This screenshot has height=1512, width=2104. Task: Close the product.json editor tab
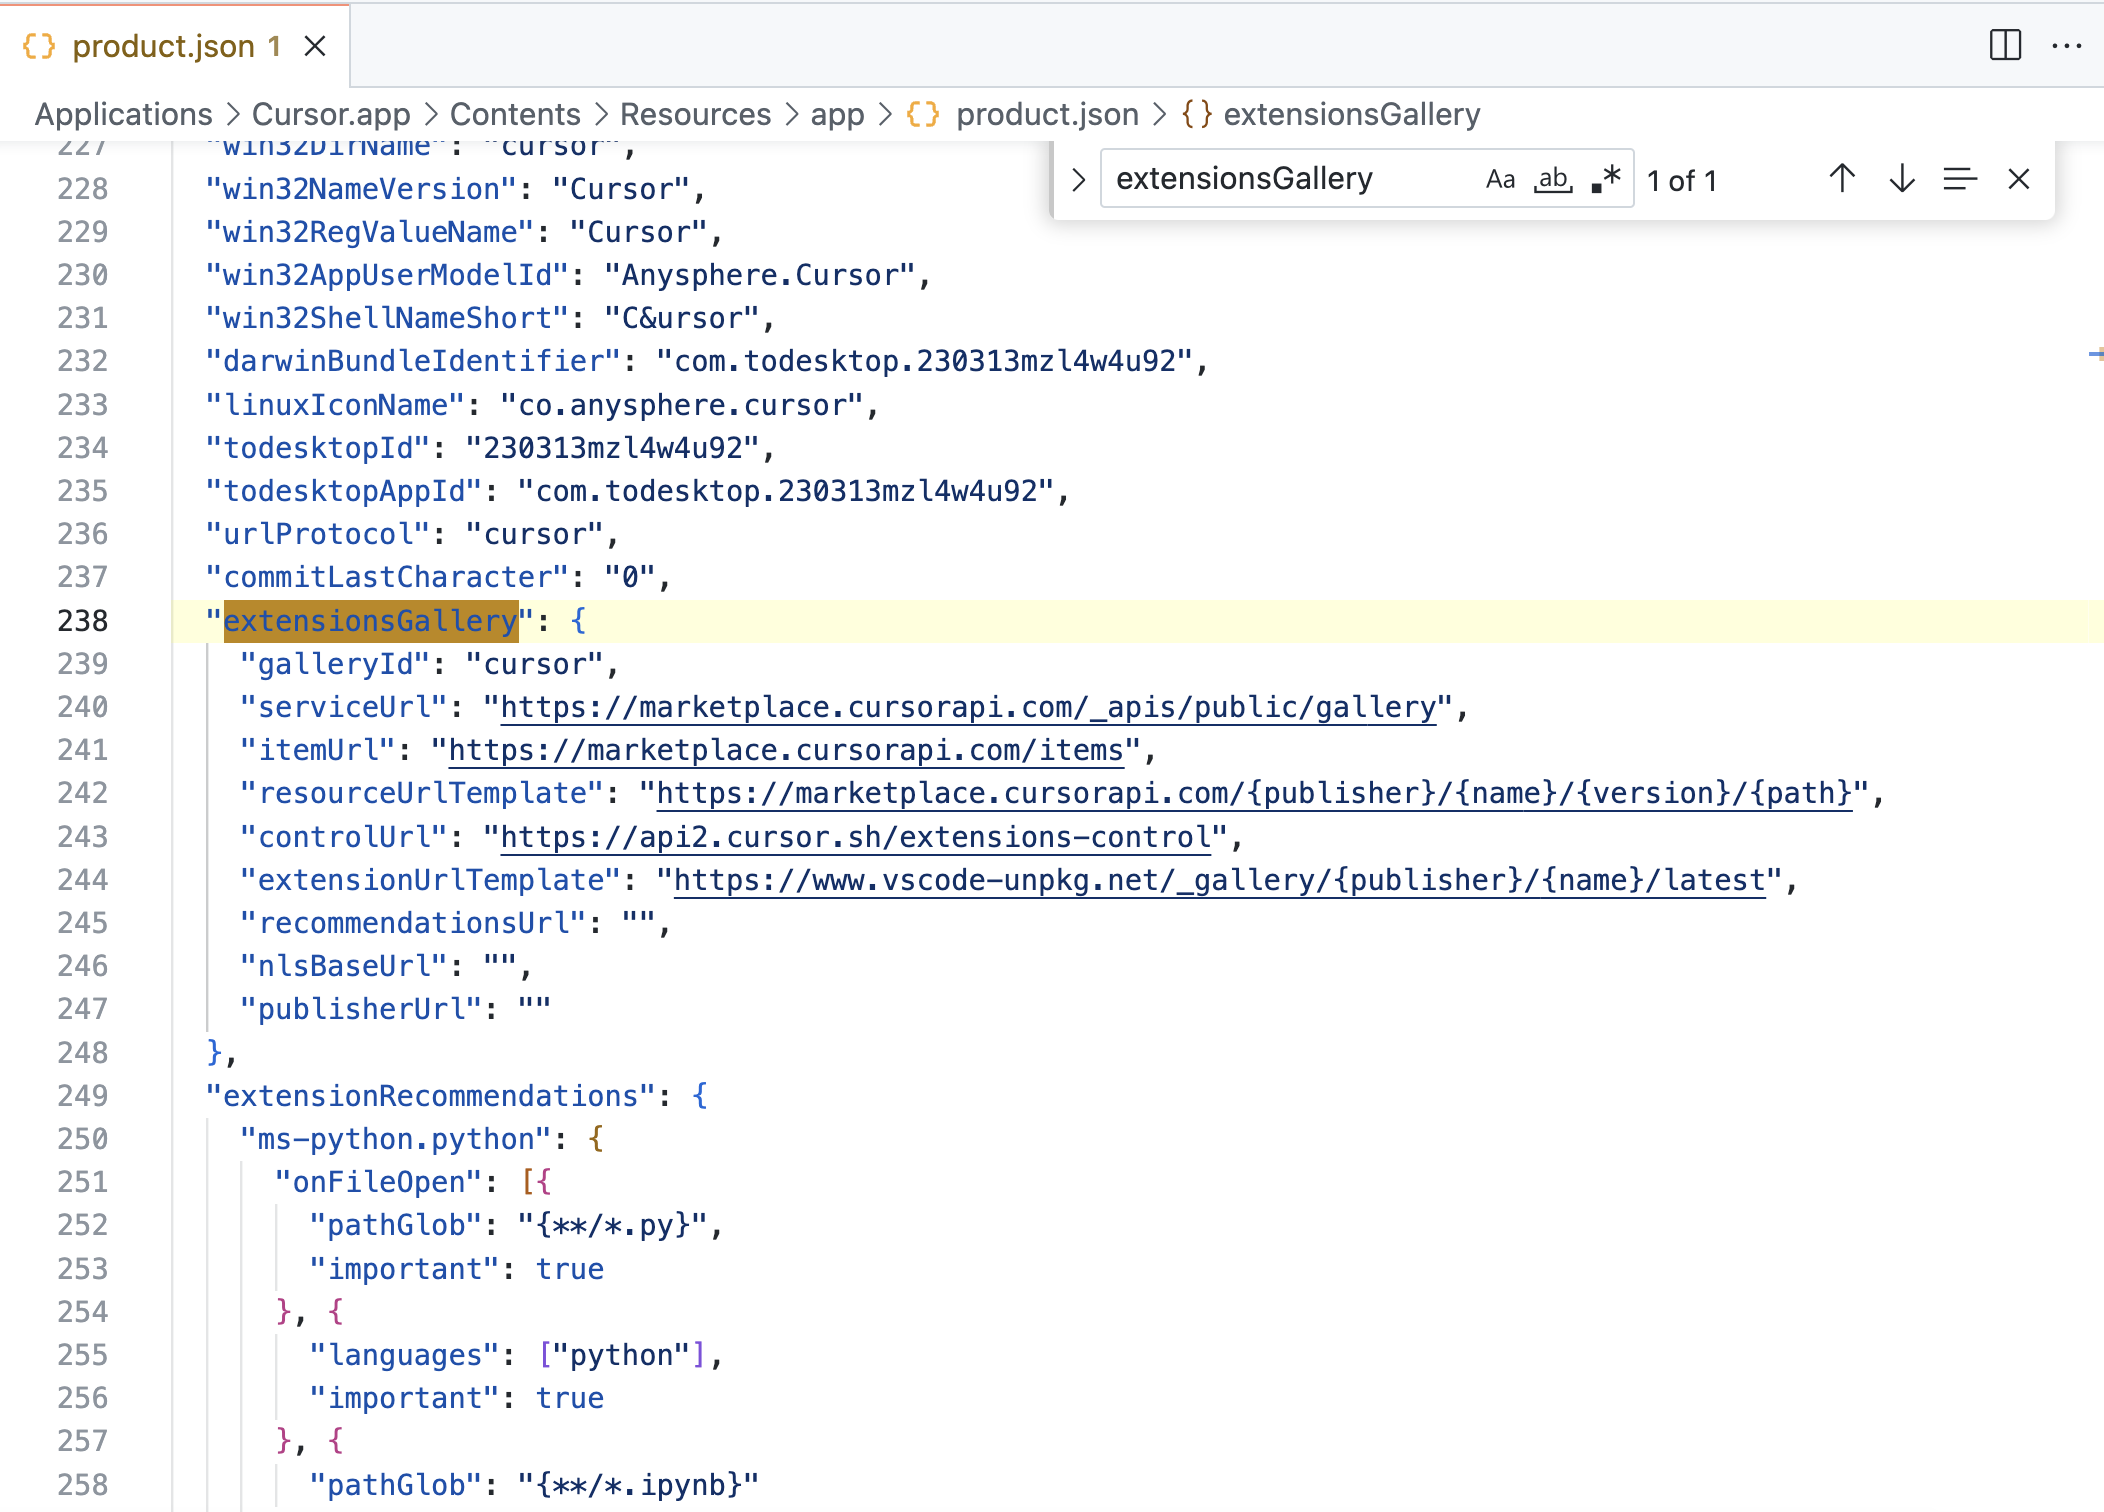click(315, 46)
